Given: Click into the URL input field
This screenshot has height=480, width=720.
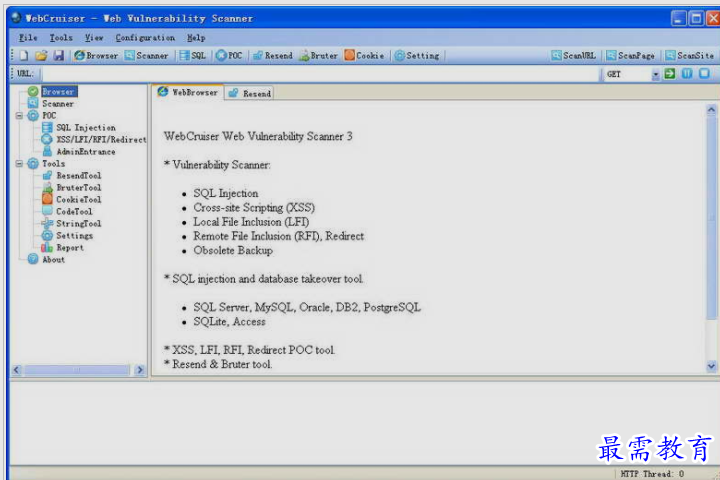Looking at the screenshot, I should [x=321, y=74].
